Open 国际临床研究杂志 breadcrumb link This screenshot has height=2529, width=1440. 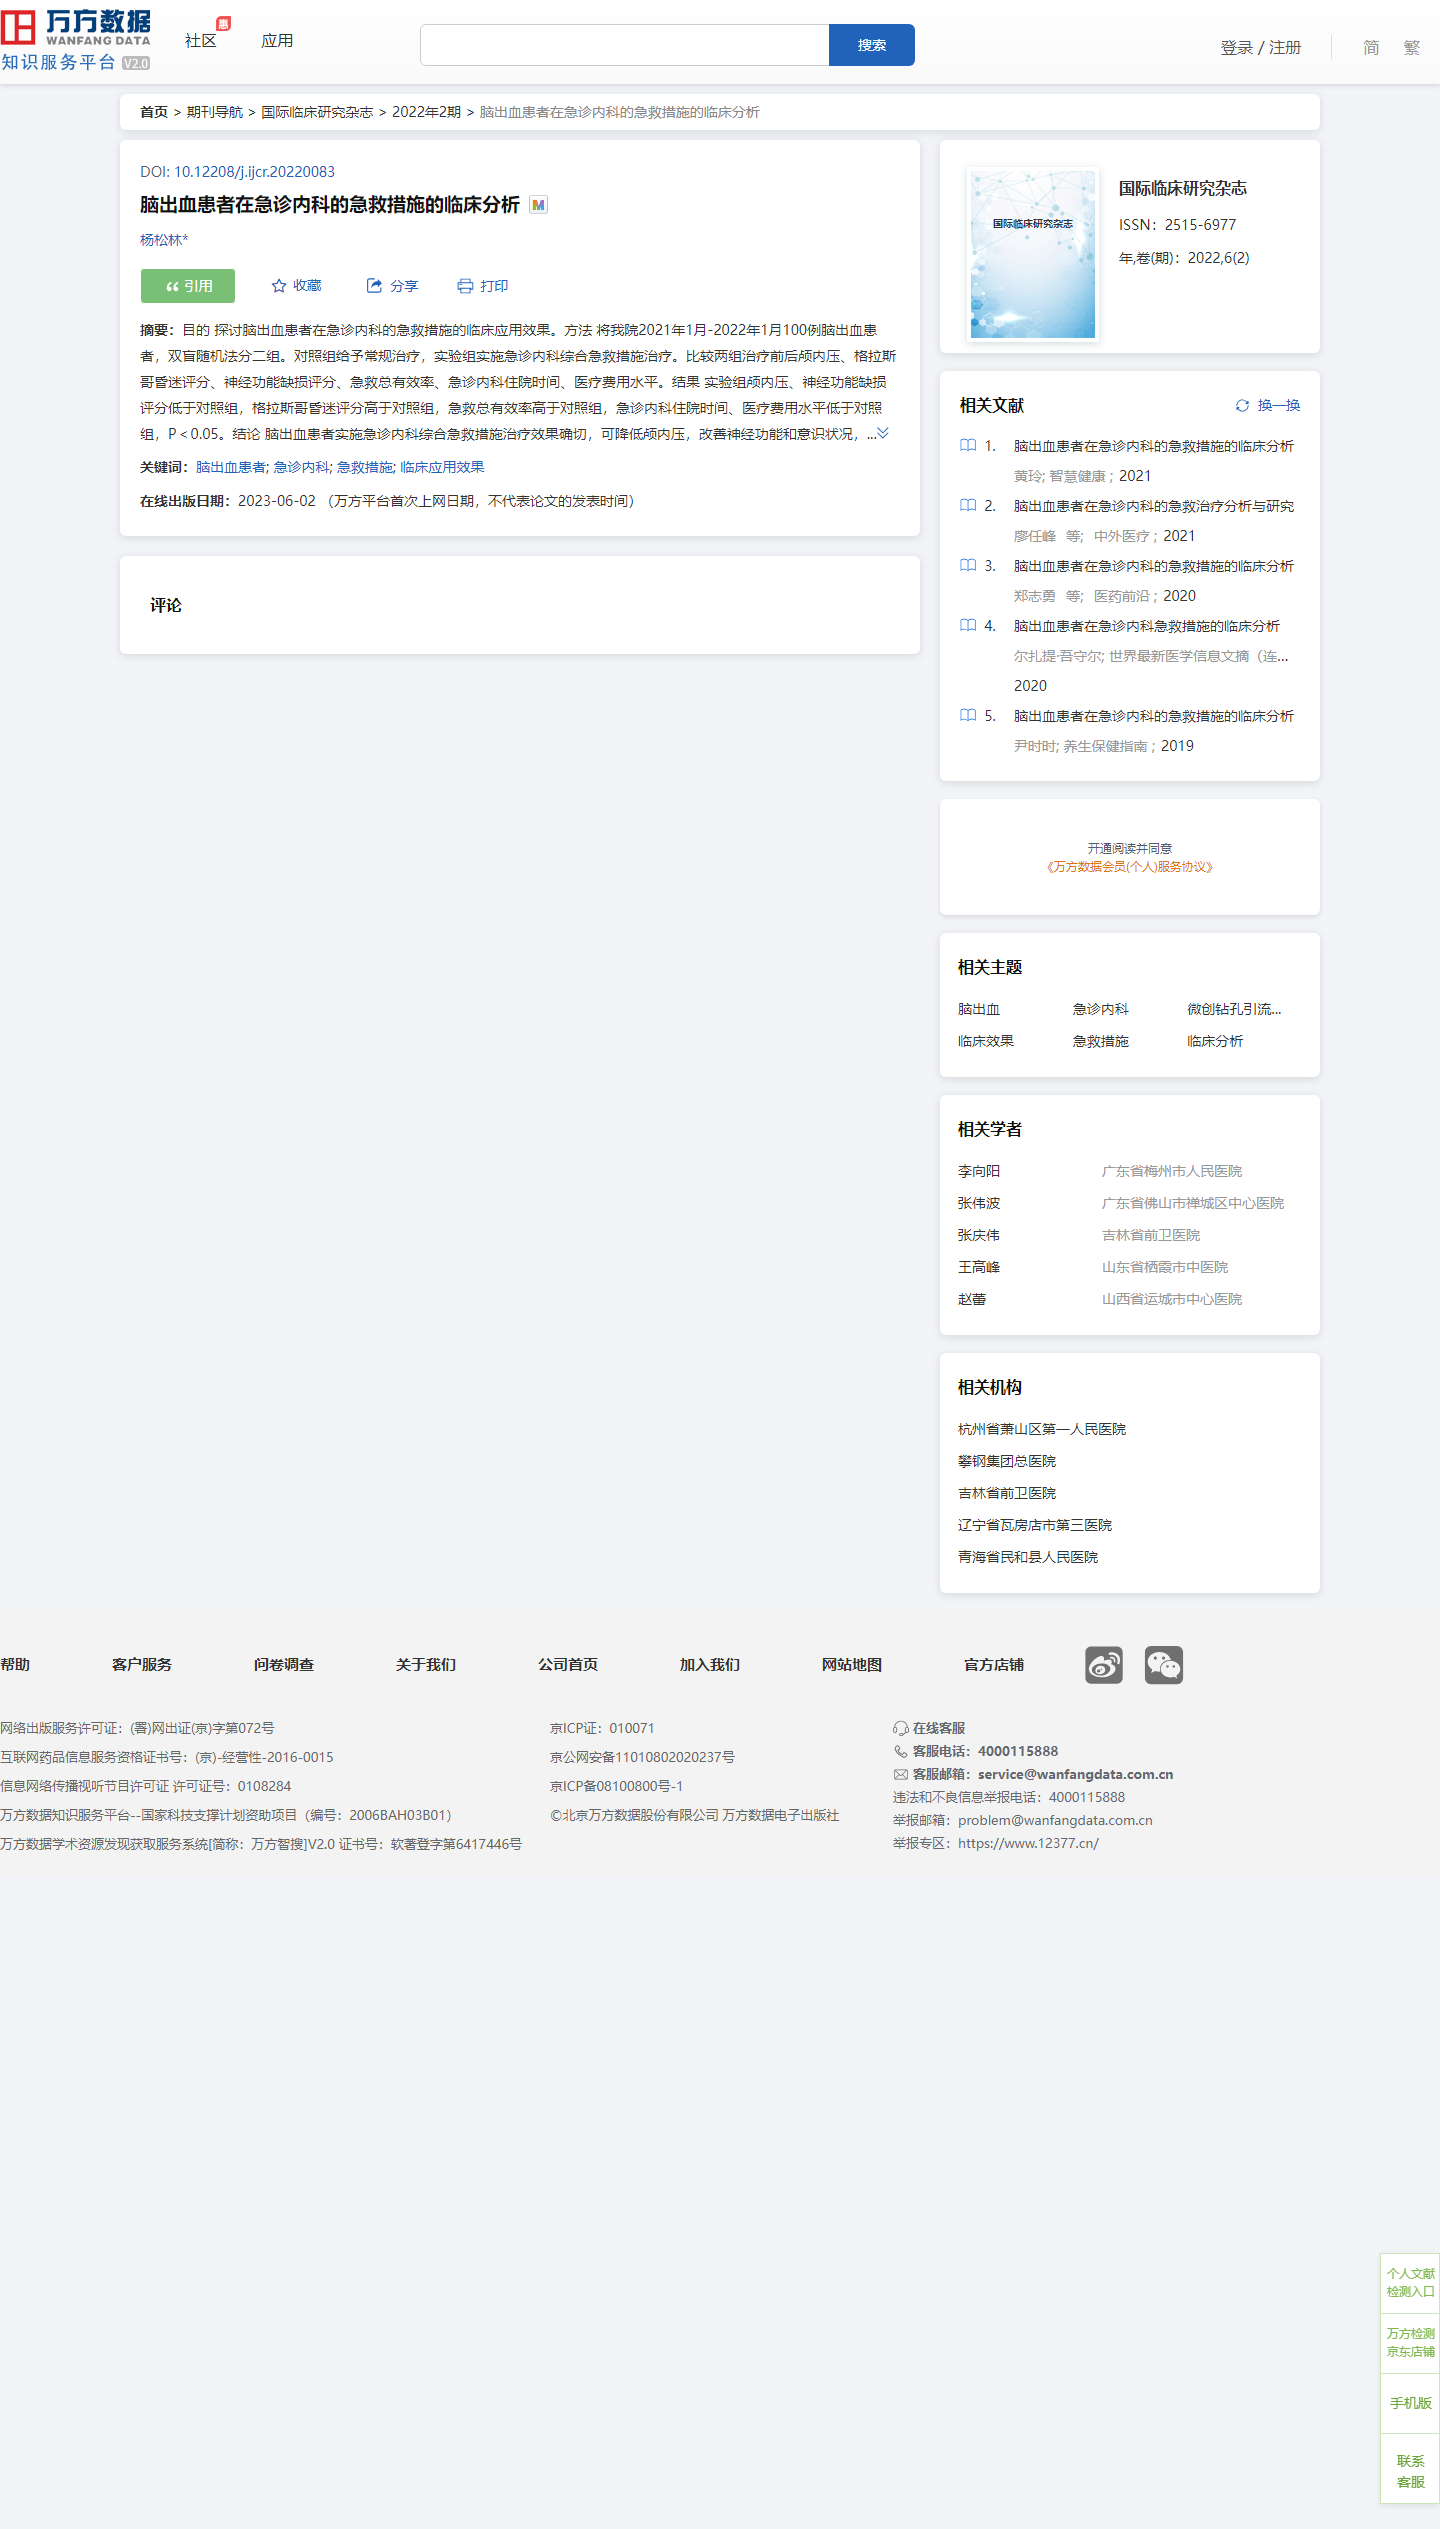pyautogui.click(x=317, y=112)
